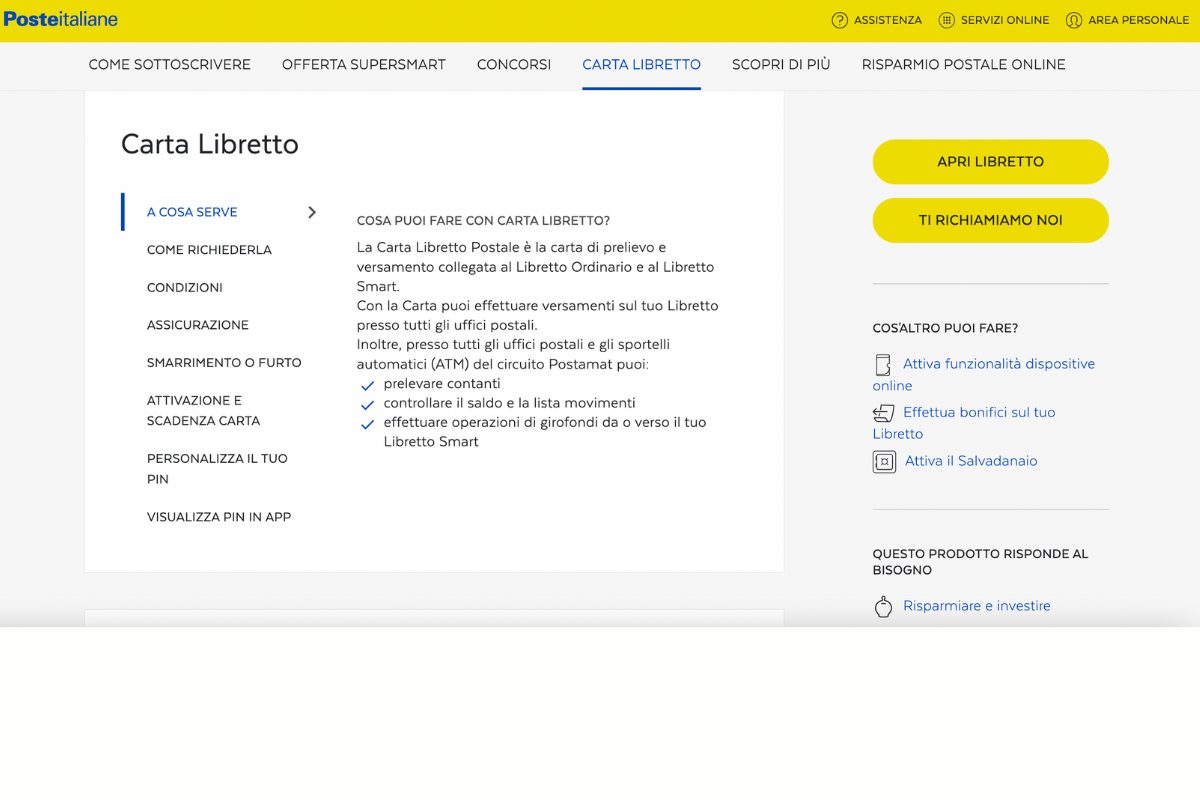Click the Cos'altro puoi fare? heading
1200x800 pixels.
(945, 328)
